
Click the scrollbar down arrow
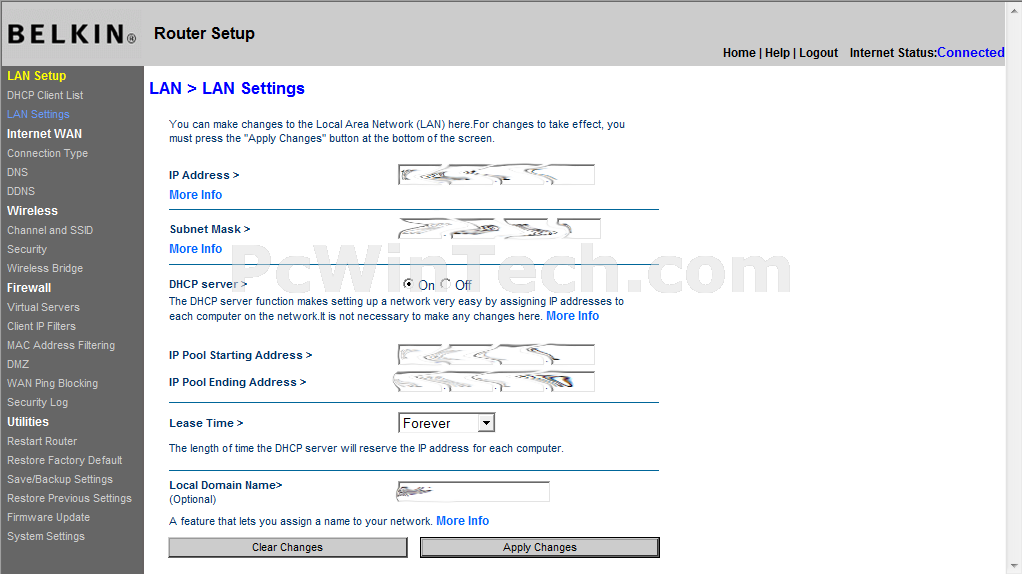1014,567
